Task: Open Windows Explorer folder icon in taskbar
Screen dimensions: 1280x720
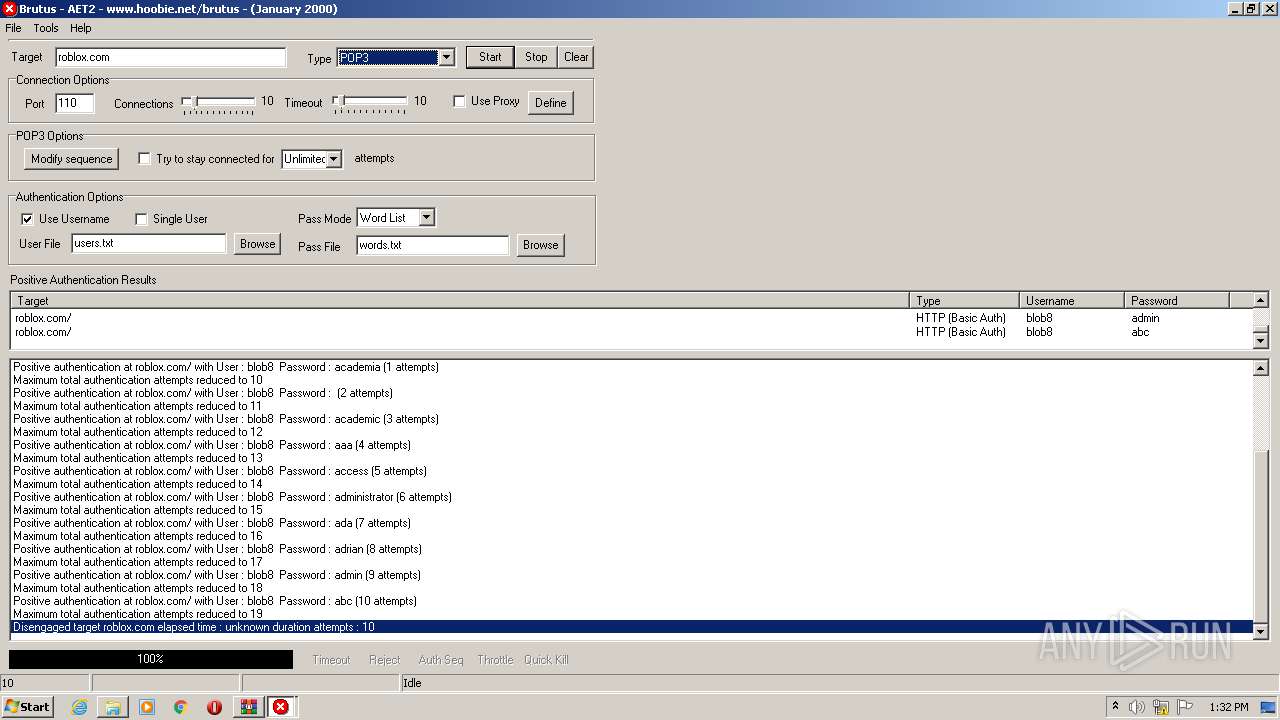Action: (113, 707)
